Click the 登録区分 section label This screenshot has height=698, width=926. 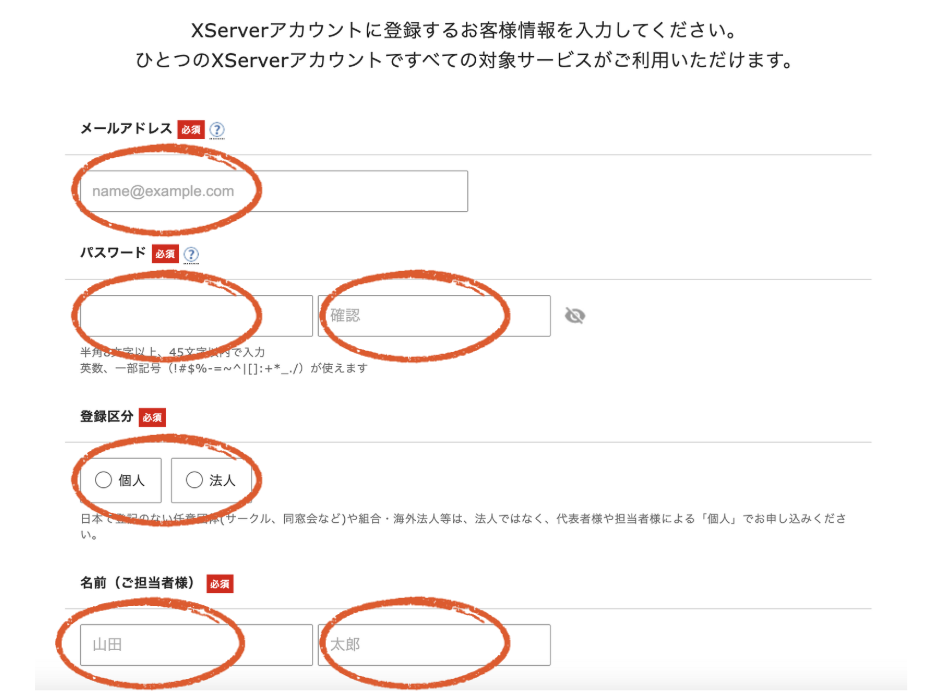[106, 417]
